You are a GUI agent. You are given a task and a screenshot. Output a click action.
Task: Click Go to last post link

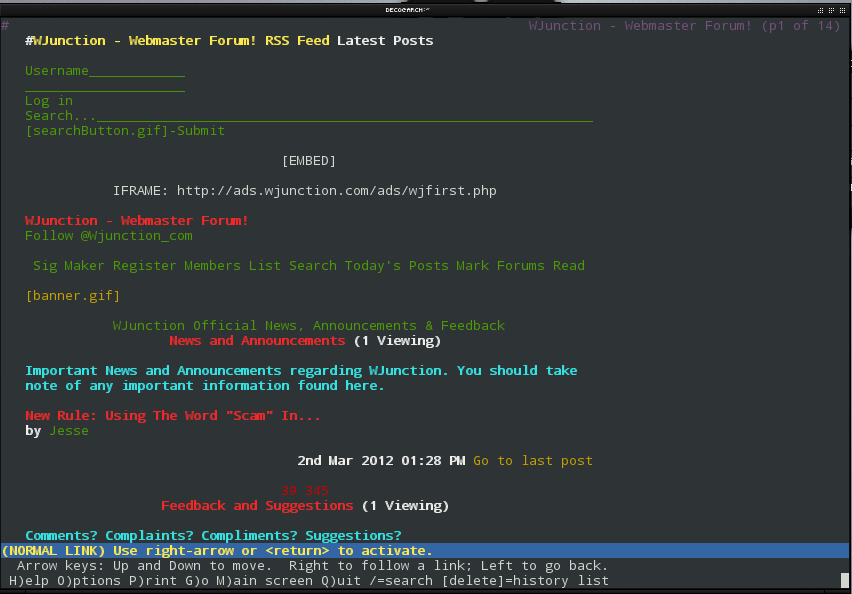click(x=532, y=461)
